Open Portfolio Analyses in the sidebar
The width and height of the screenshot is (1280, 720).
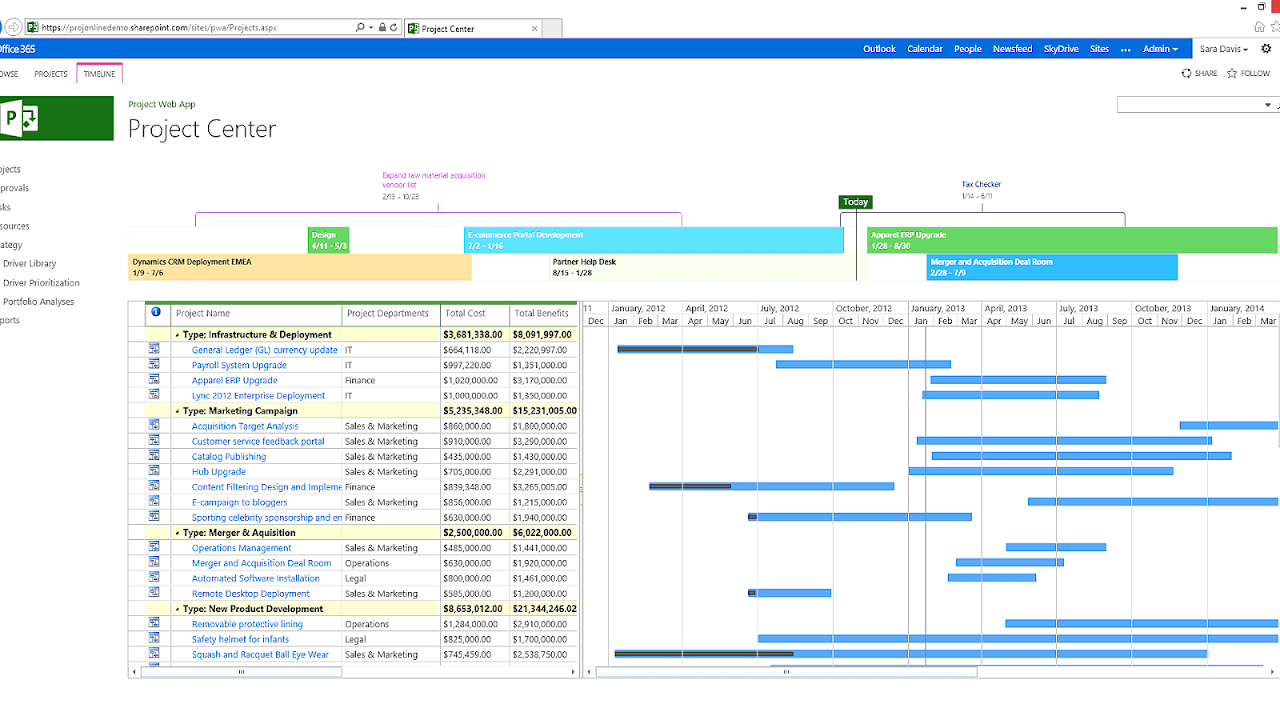pyautogui.click(x=38, y=302)
